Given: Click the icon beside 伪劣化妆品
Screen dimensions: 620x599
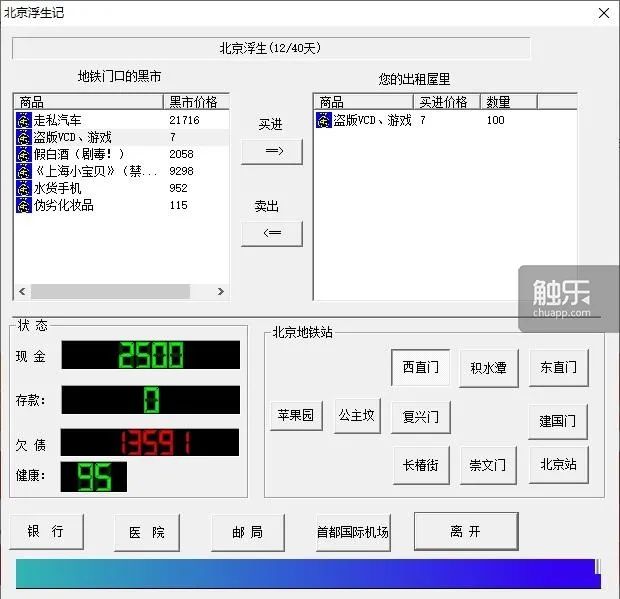Looking at the screenshot, I should 24,205.
